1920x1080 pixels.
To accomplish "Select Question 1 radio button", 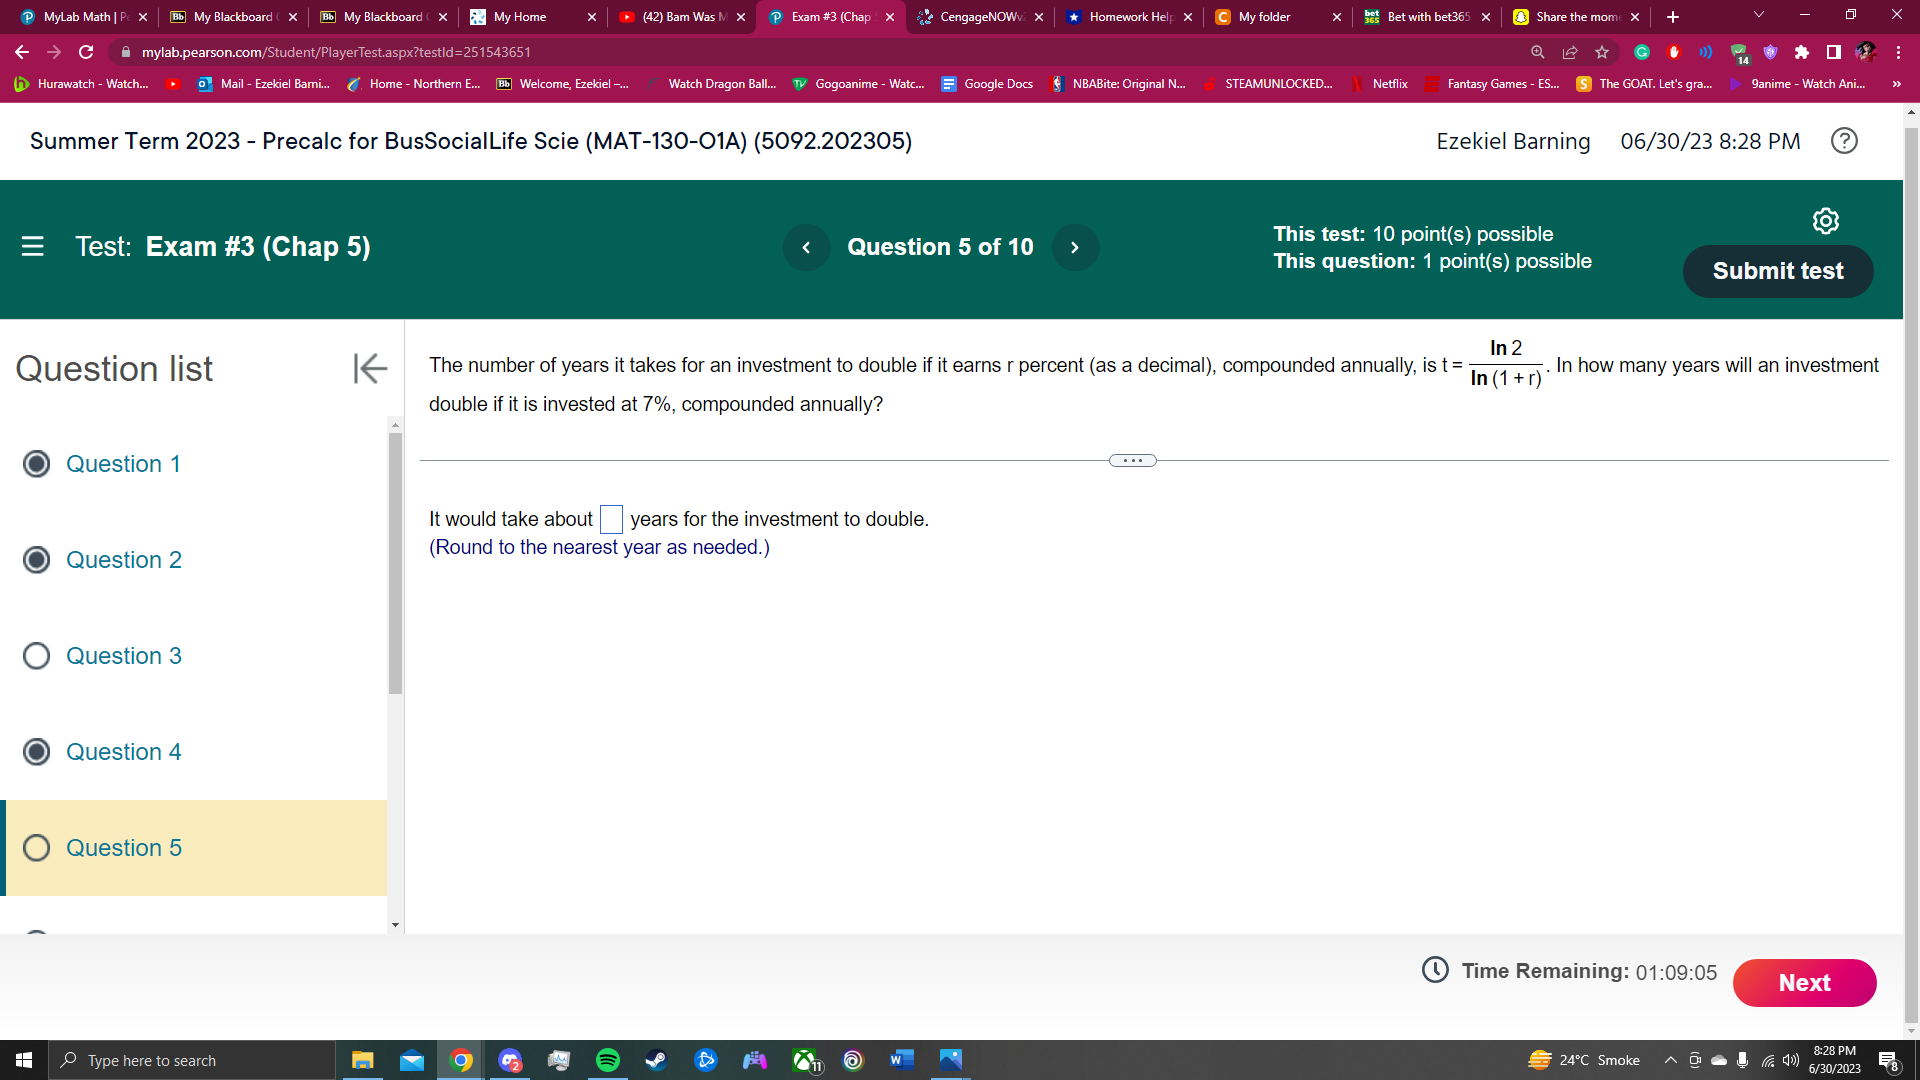I will coord(37,464).
